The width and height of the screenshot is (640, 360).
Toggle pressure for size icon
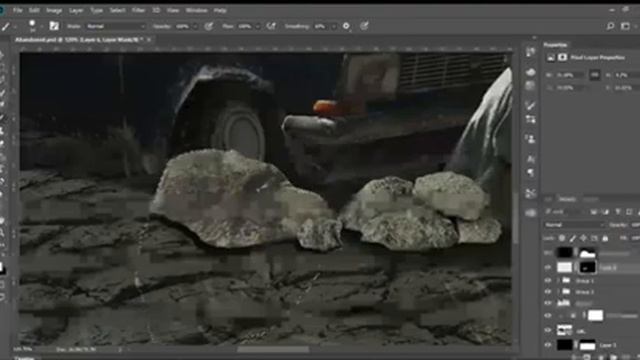[364, 26]
